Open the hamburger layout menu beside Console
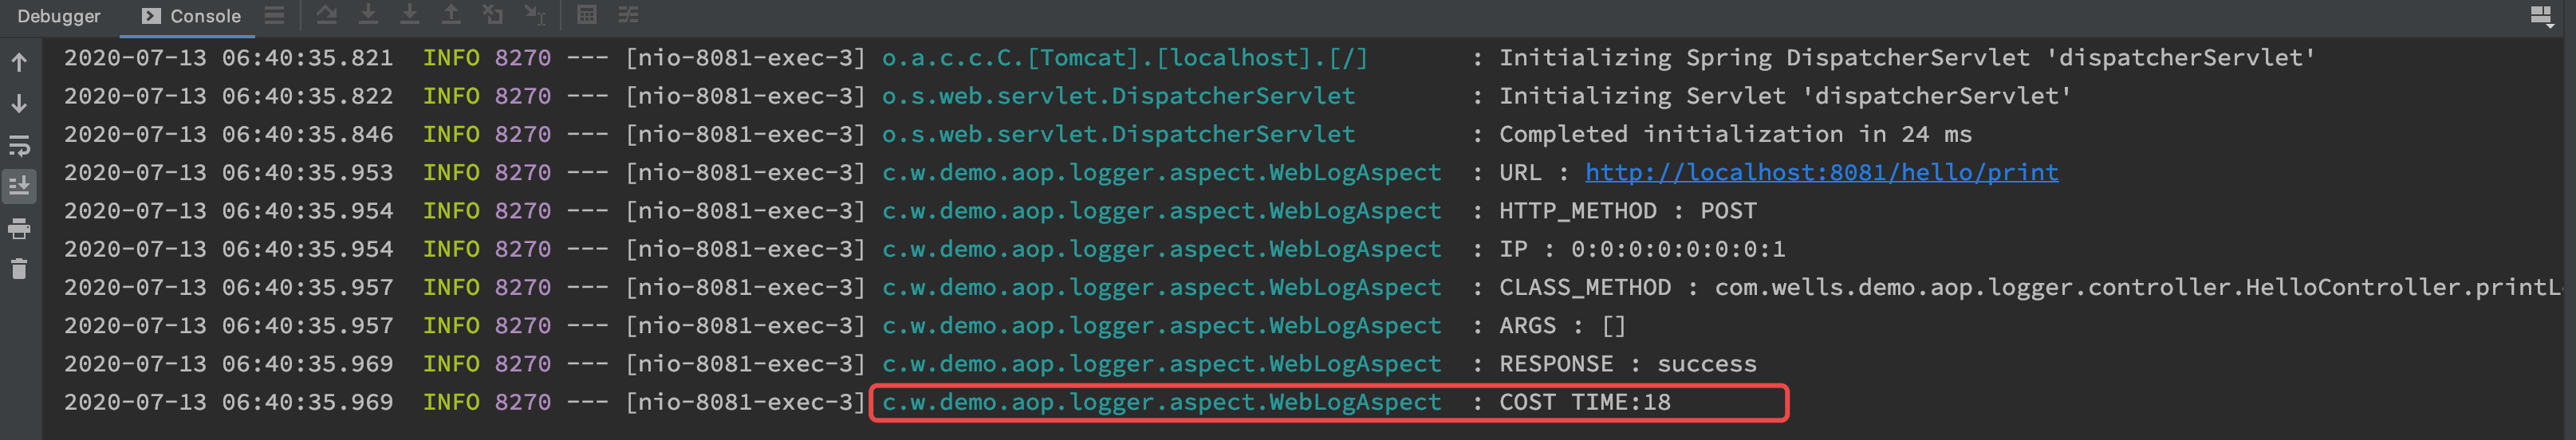 (x=274, y=15)
